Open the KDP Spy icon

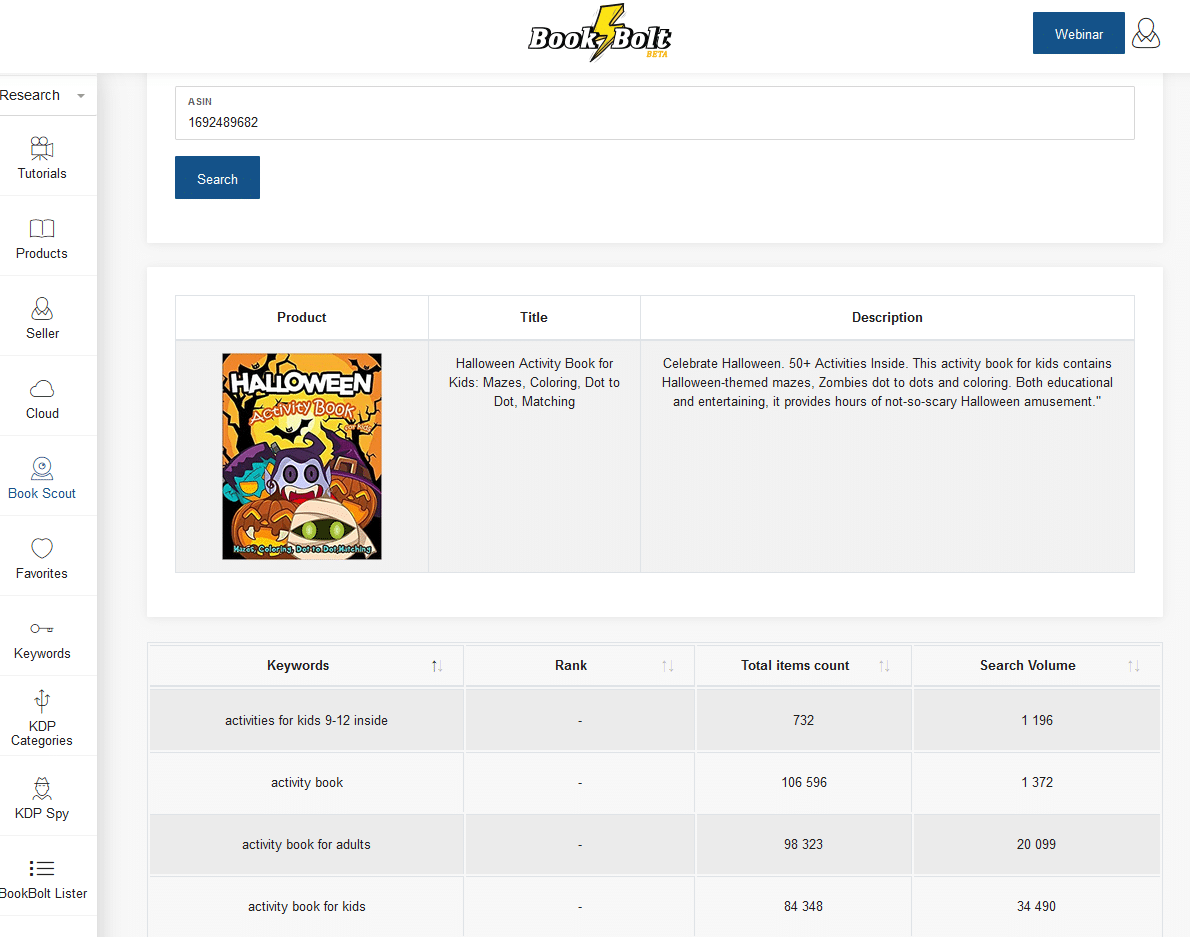click(x=42, y=788)
